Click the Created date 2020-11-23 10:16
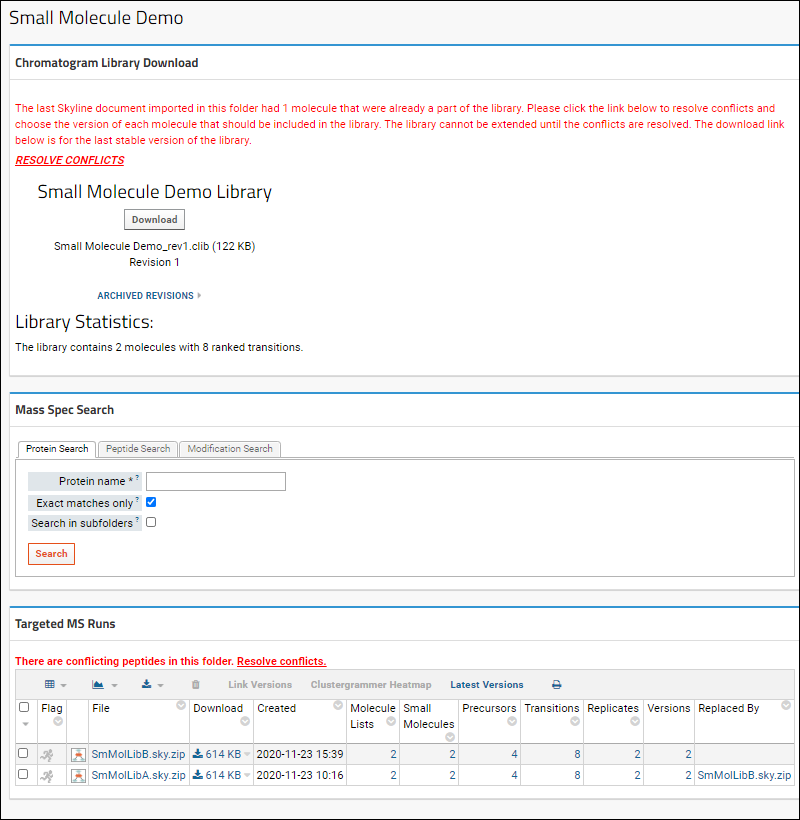The height and width of the screenshot is (820, 800). pos(300,775)
